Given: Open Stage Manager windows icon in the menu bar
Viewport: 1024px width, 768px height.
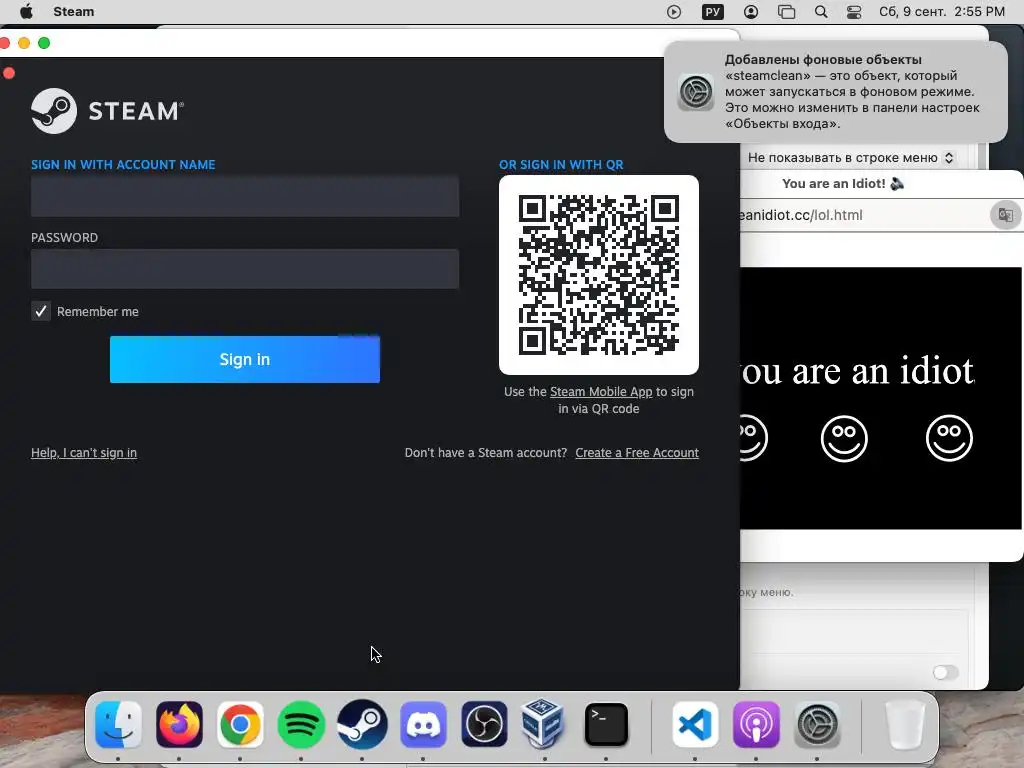Looking at the screenshot, I should pyautogui.click(x=786, y=12).
